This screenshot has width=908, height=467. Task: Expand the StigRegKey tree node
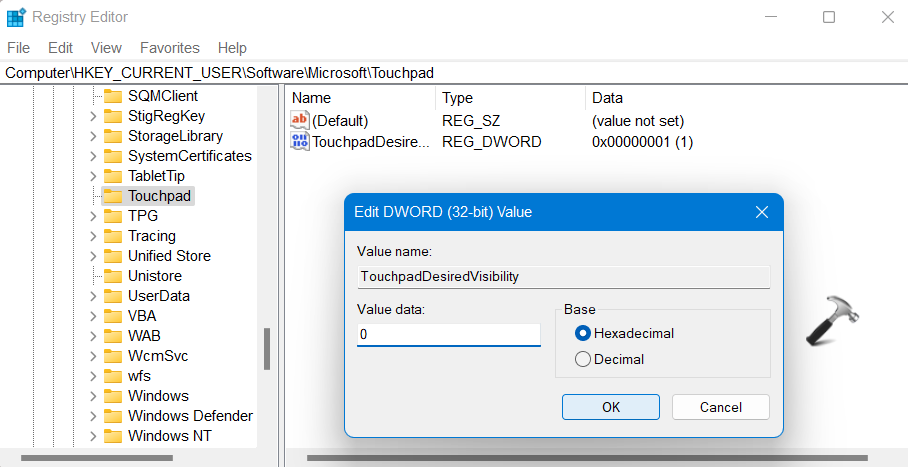(93, 116)
